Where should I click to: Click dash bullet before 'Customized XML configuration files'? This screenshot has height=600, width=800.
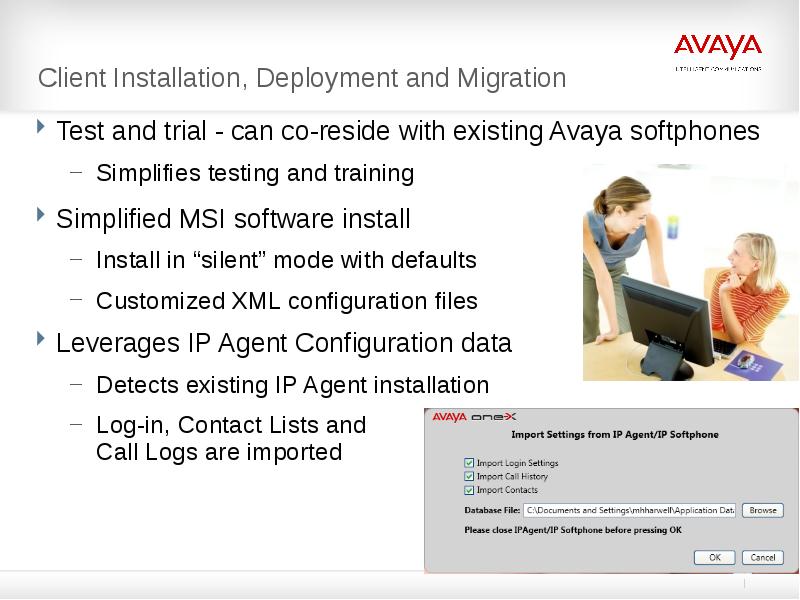[x=77, y=299]
